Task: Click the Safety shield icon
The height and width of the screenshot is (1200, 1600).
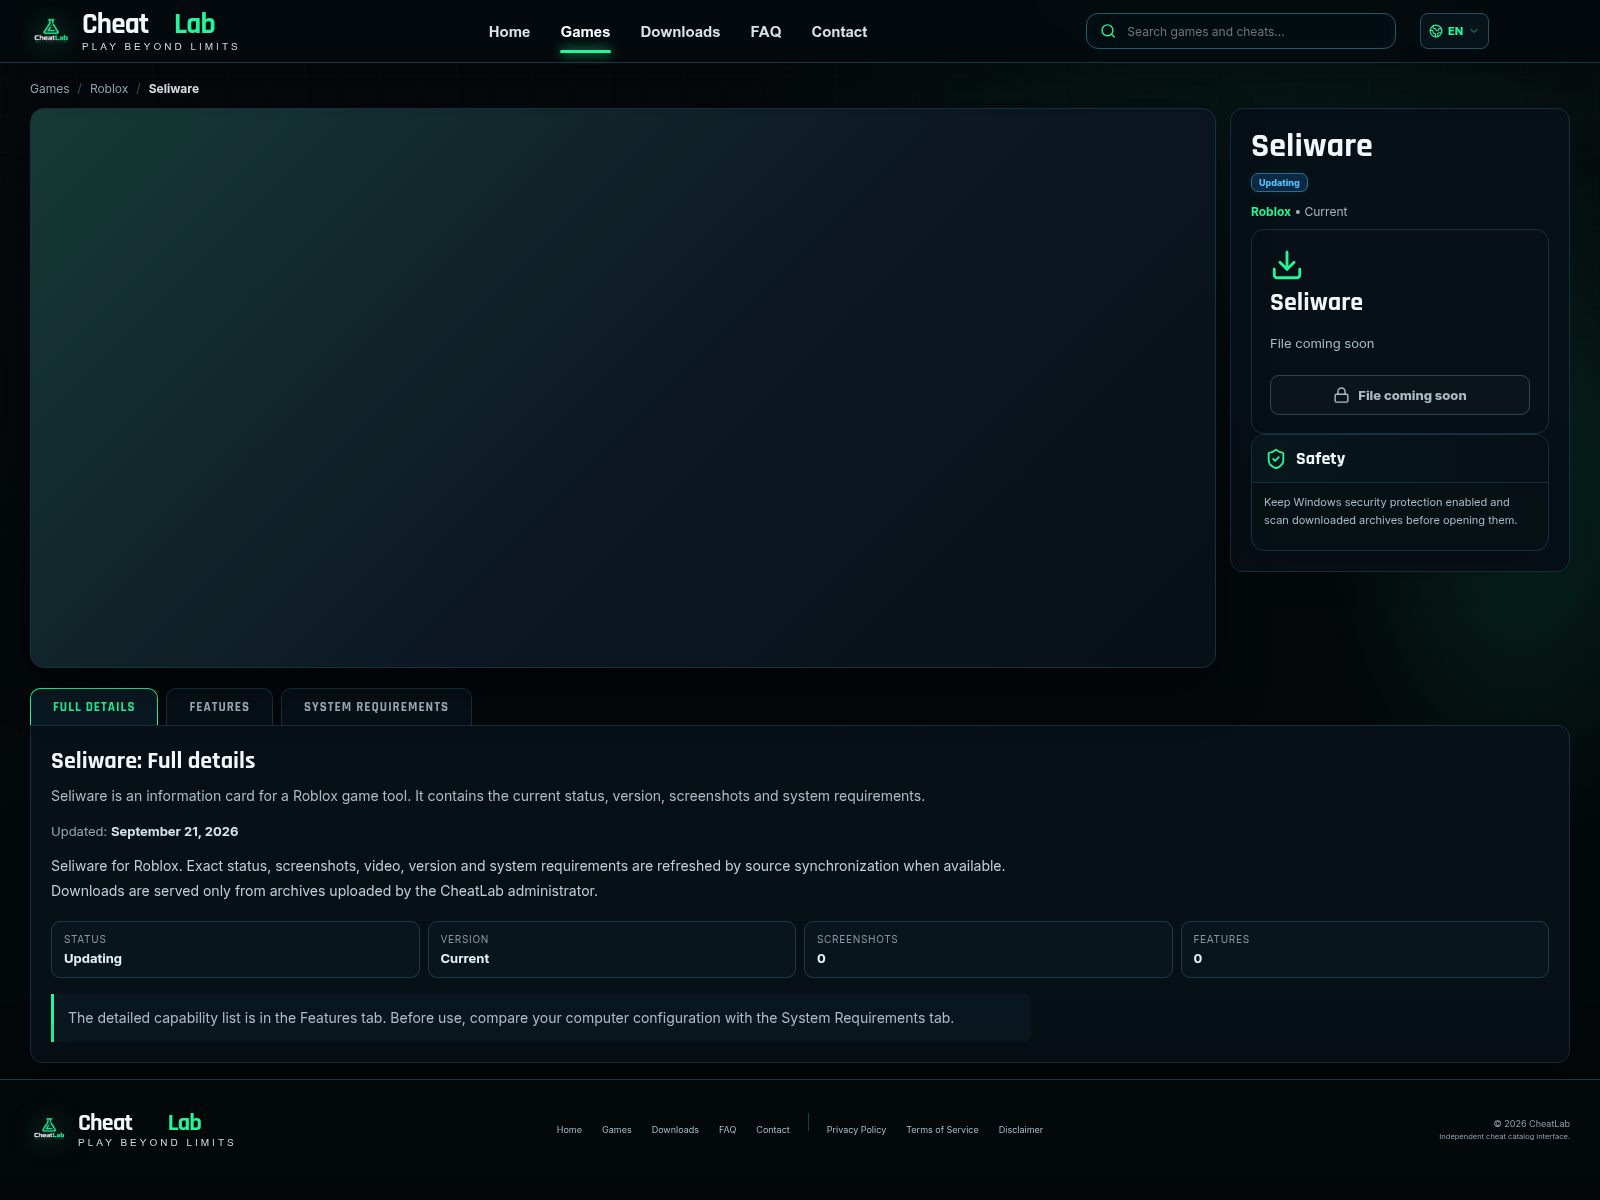Action: pyautogui.click(x=1276, y=459)
